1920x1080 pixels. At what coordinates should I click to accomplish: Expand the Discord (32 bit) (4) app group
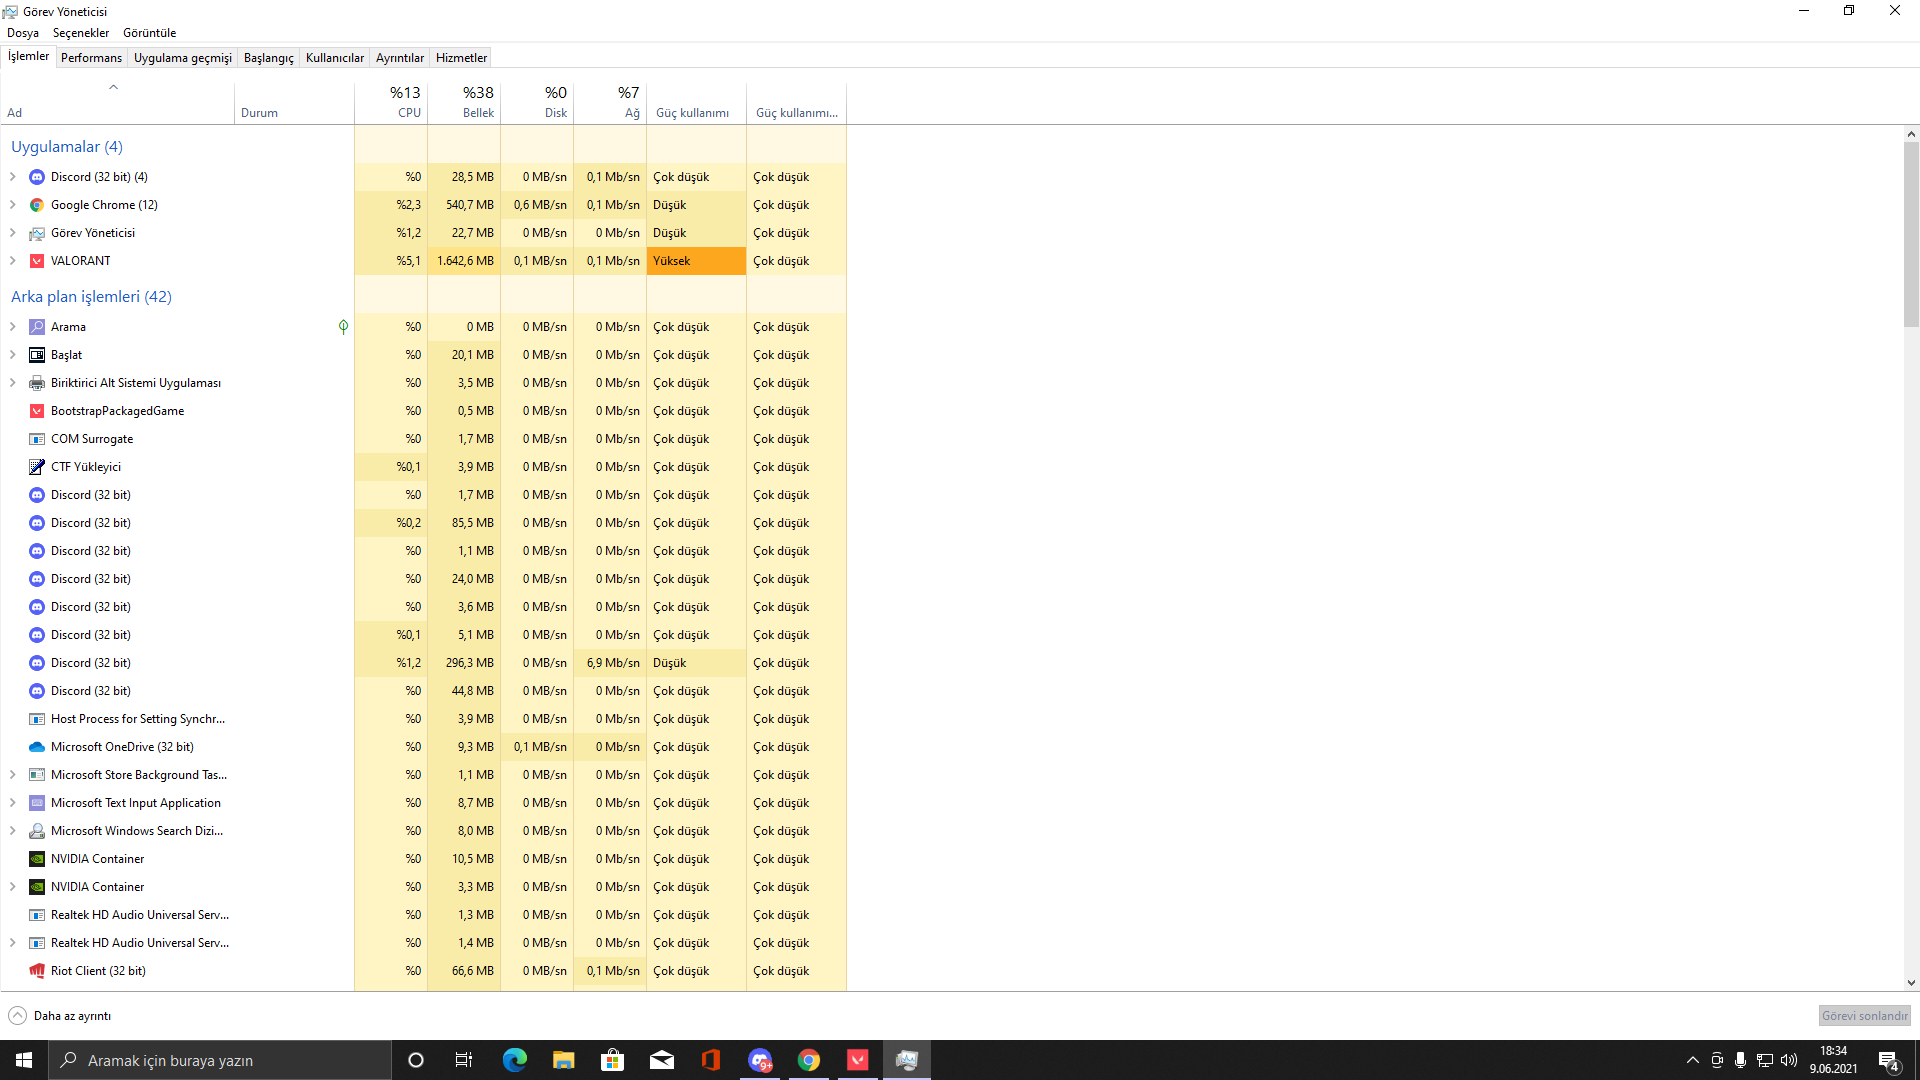click(13, 177)
